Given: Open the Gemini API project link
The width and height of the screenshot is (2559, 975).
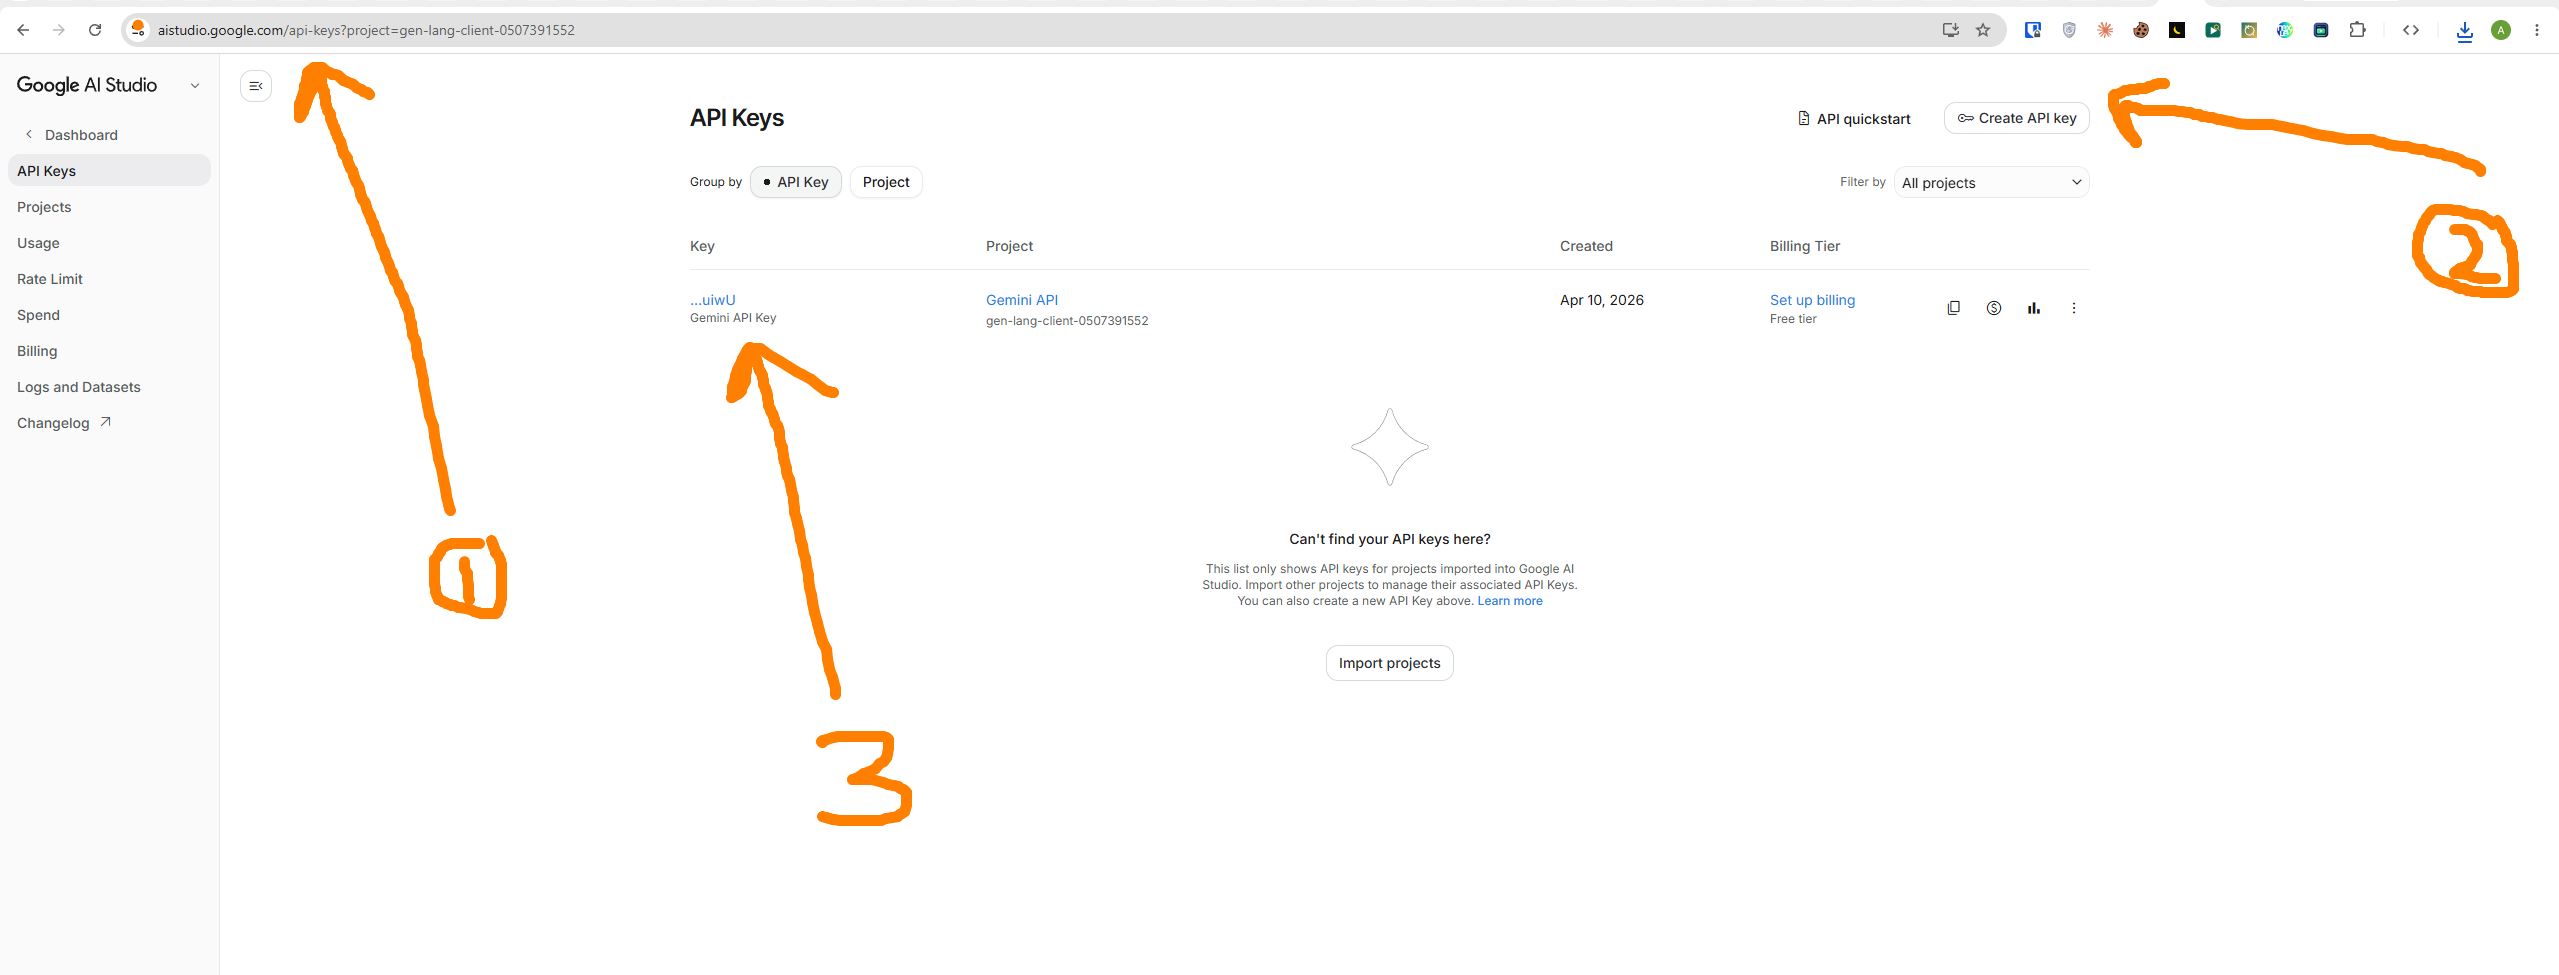Looking at the screenshot, I should (x=1022, y=300).
